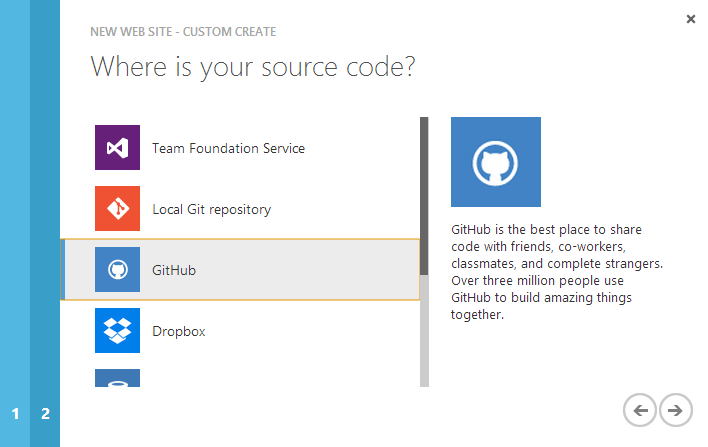Click the partially visible icon below Dropbox
The image size is (708, 447).
coord(117,378)
